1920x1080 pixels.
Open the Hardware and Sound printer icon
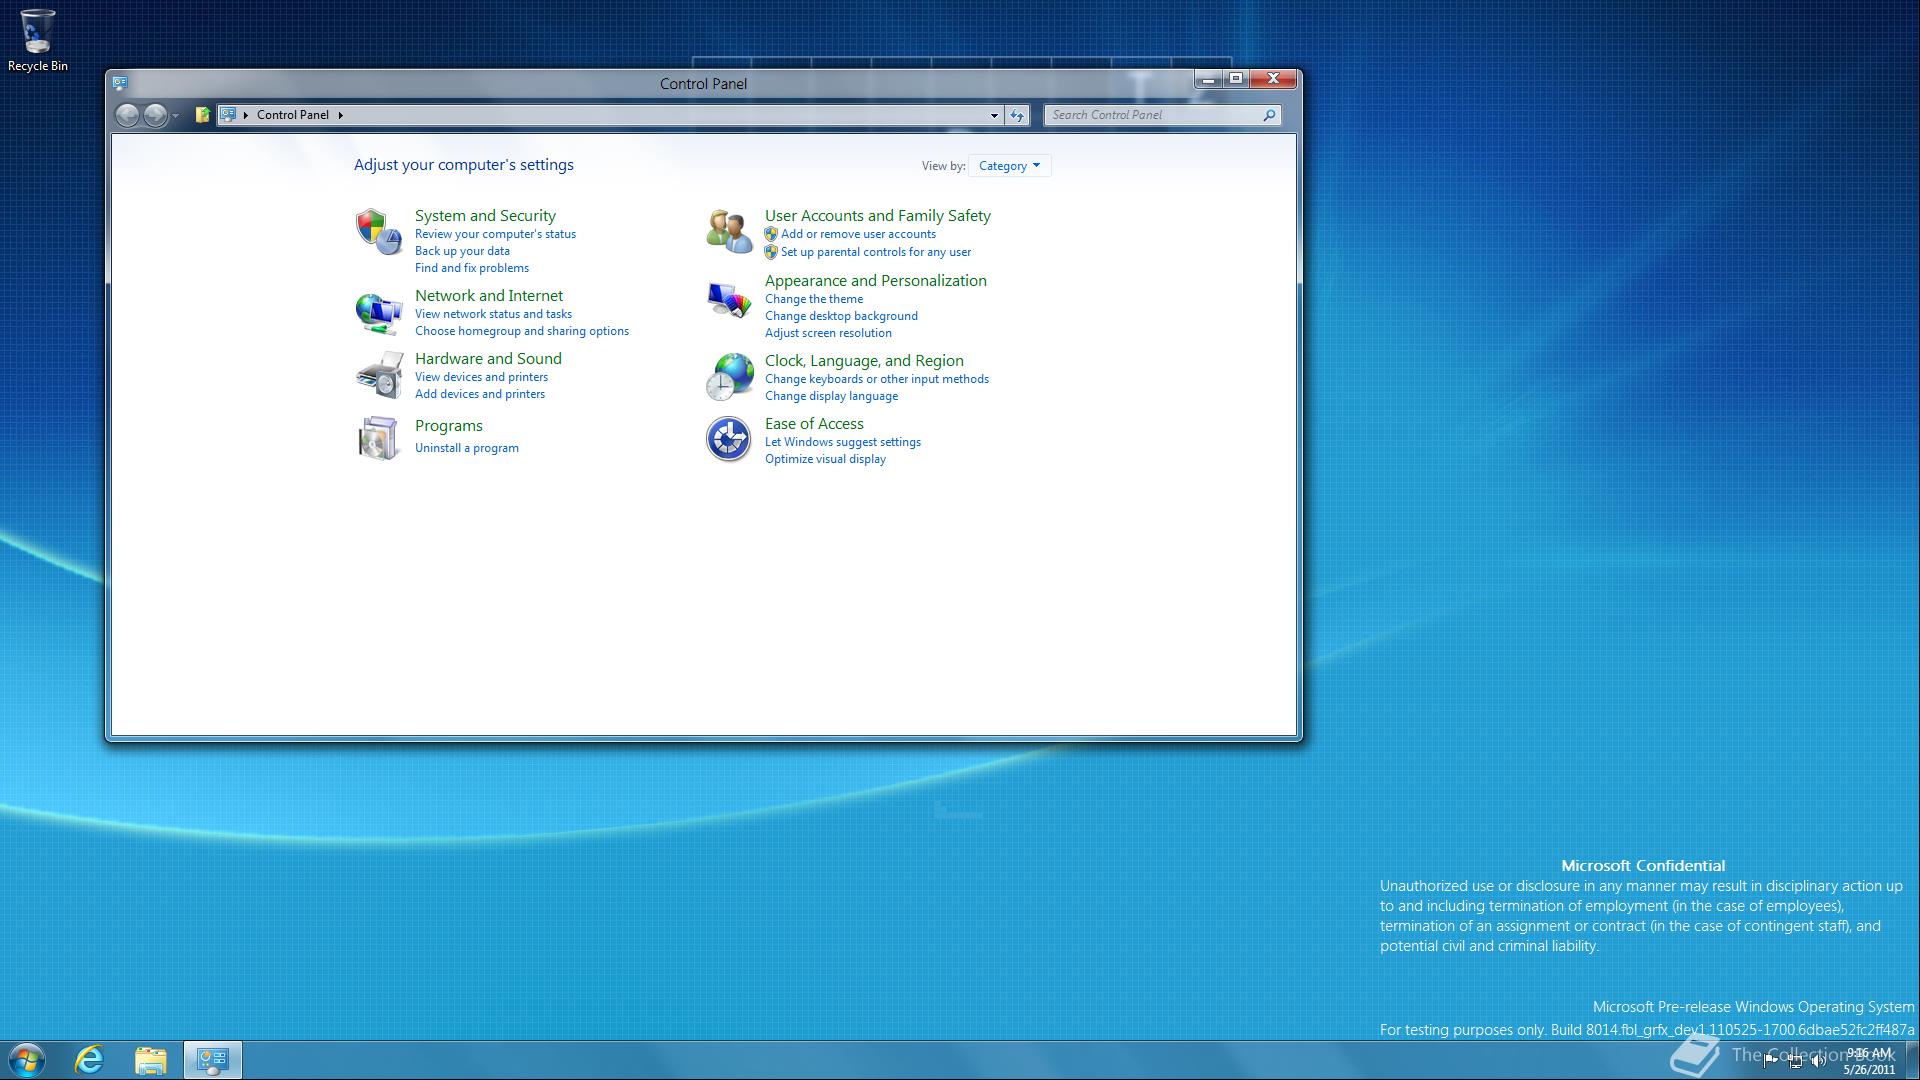(x=379, y=376)
